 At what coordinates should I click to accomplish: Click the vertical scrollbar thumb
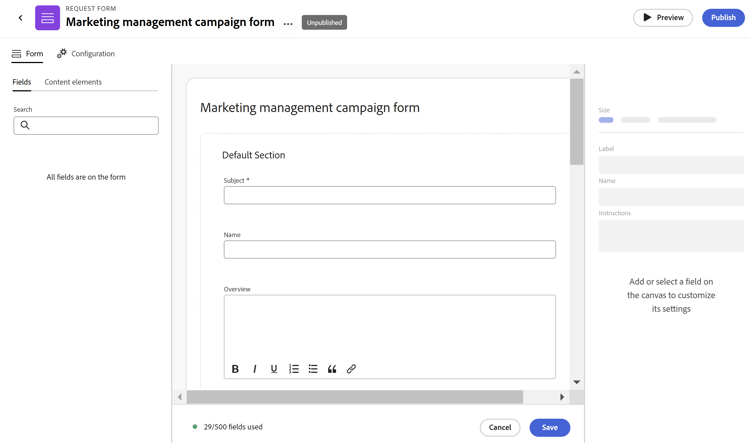click(576, 122)
